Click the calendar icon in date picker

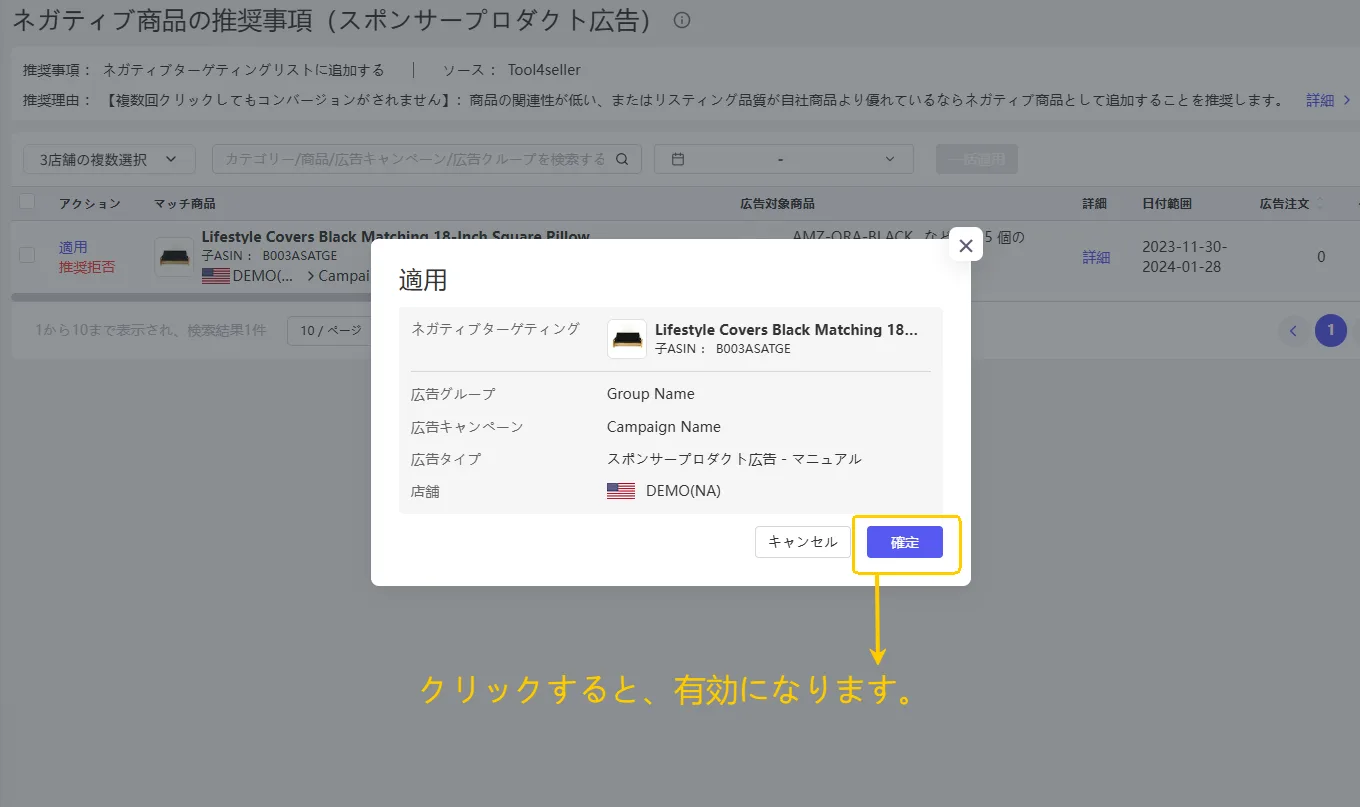pos(678,159)
